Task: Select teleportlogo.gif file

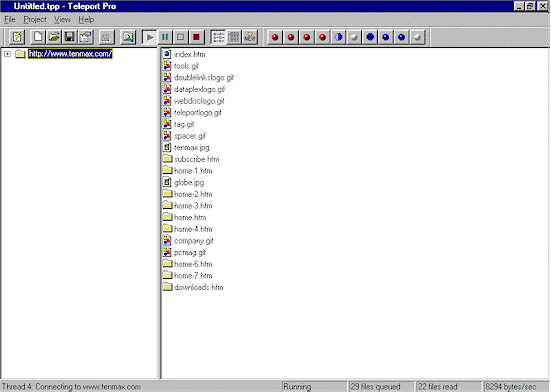Action: point(198,113)
